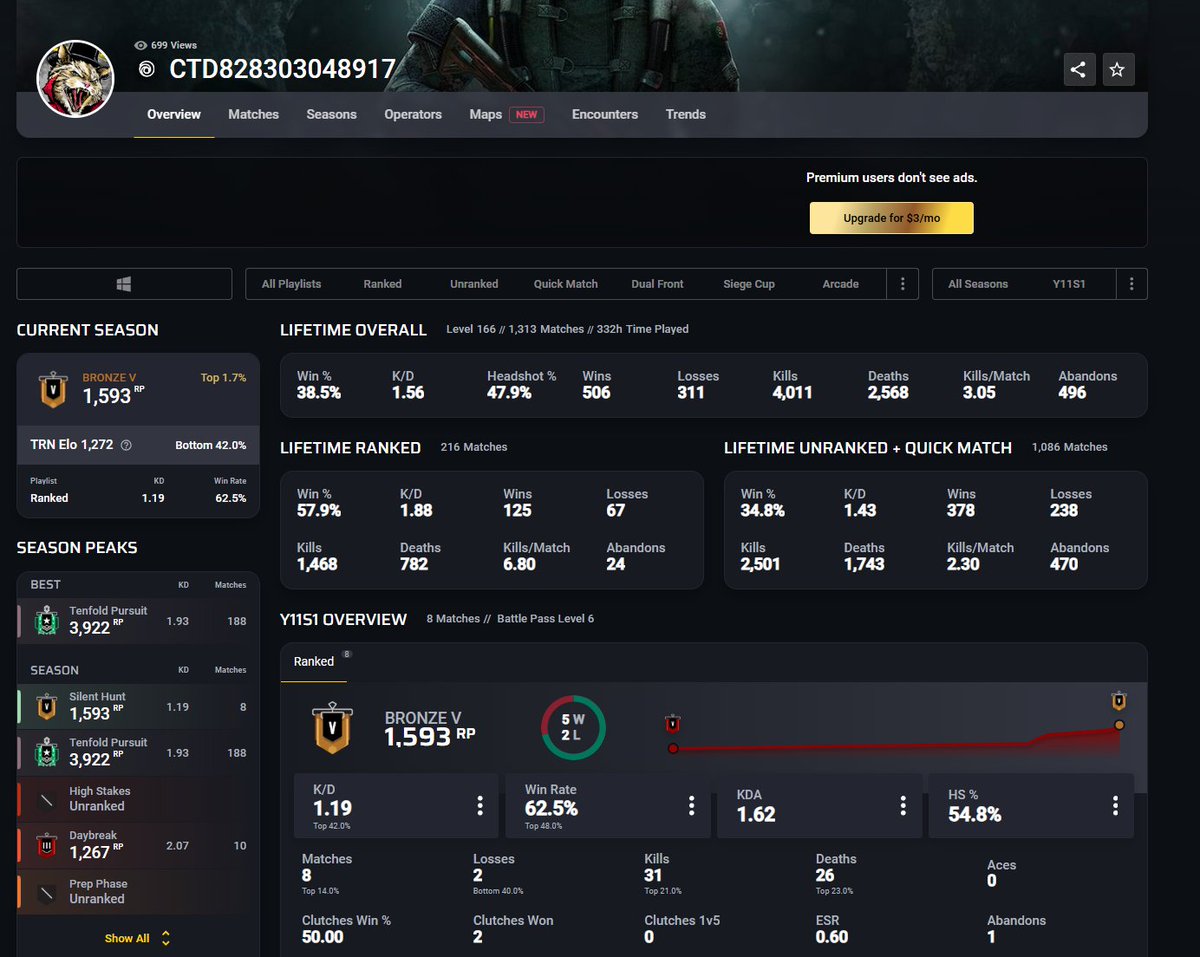Open the seasons more-options menu

tap(1131, 284)
